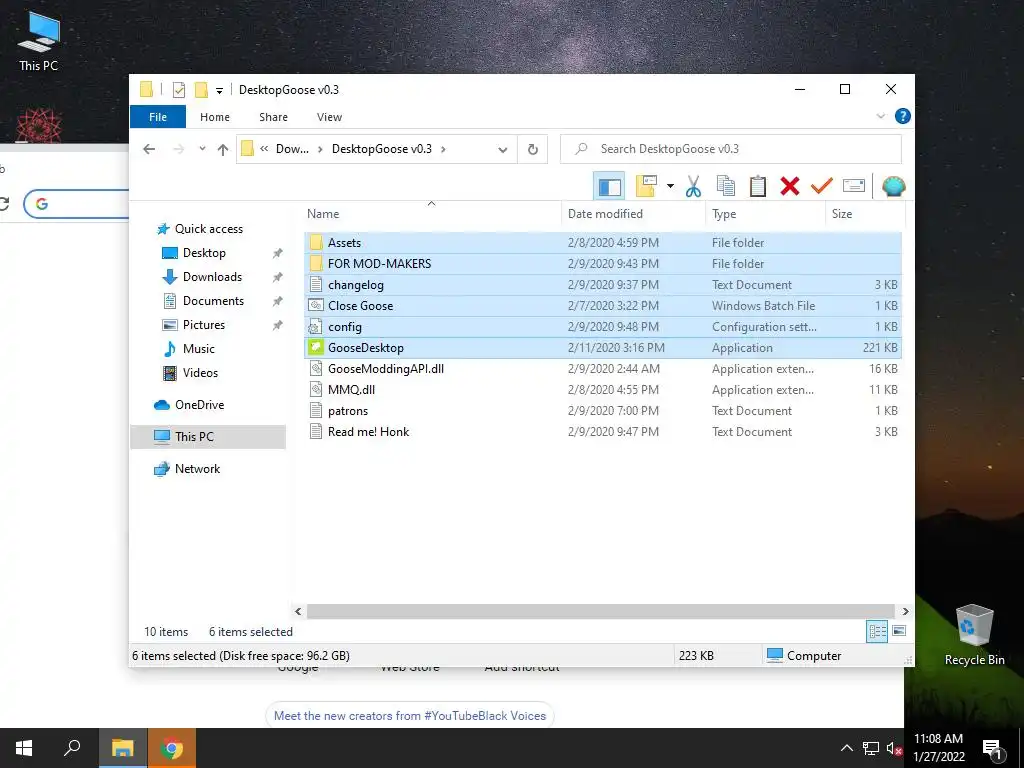The width and height of the screenshot is (1024, 768).
Task: Open This PC desktop icon
Action: pos(39,40)
